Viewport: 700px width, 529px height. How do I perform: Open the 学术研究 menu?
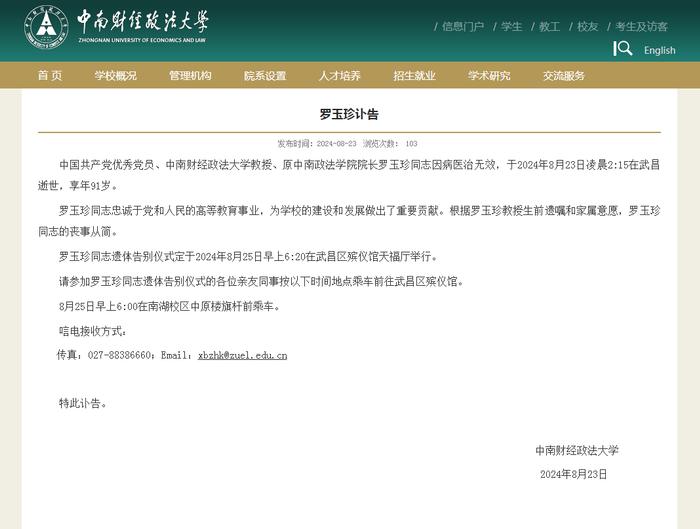489,75
